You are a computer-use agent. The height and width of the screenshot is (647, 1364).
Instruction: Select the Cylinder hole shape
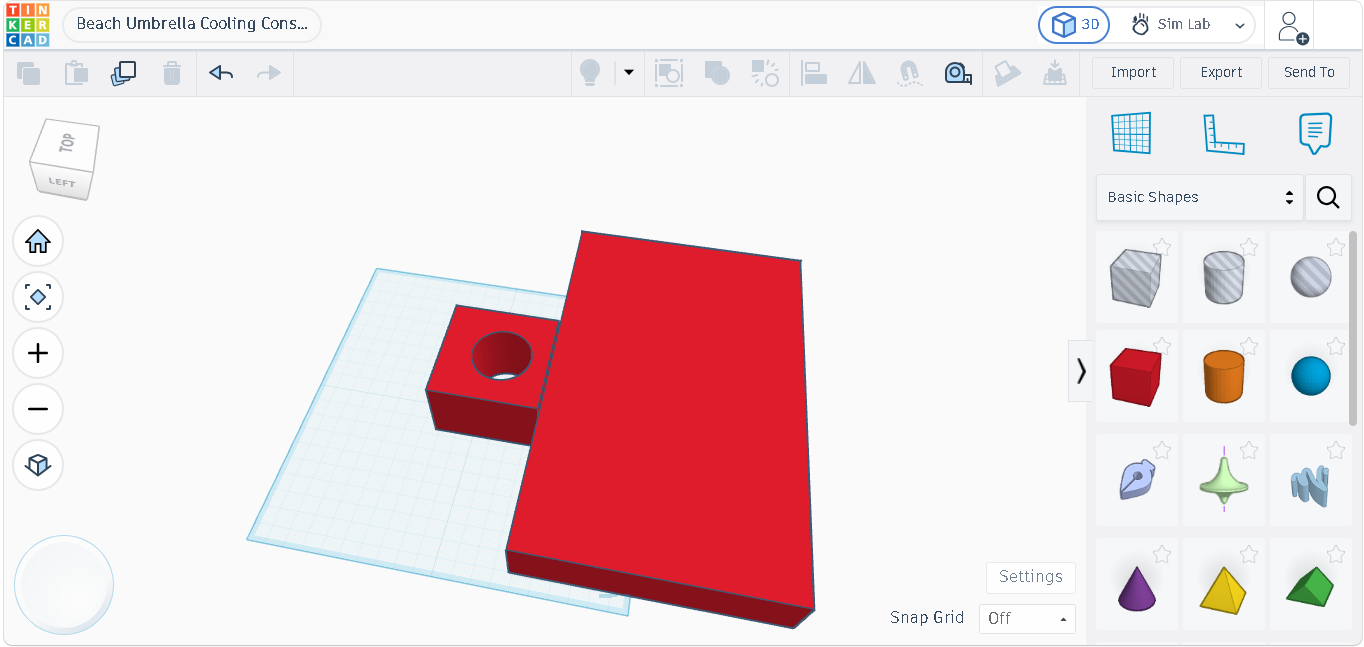click(1223, 277)
